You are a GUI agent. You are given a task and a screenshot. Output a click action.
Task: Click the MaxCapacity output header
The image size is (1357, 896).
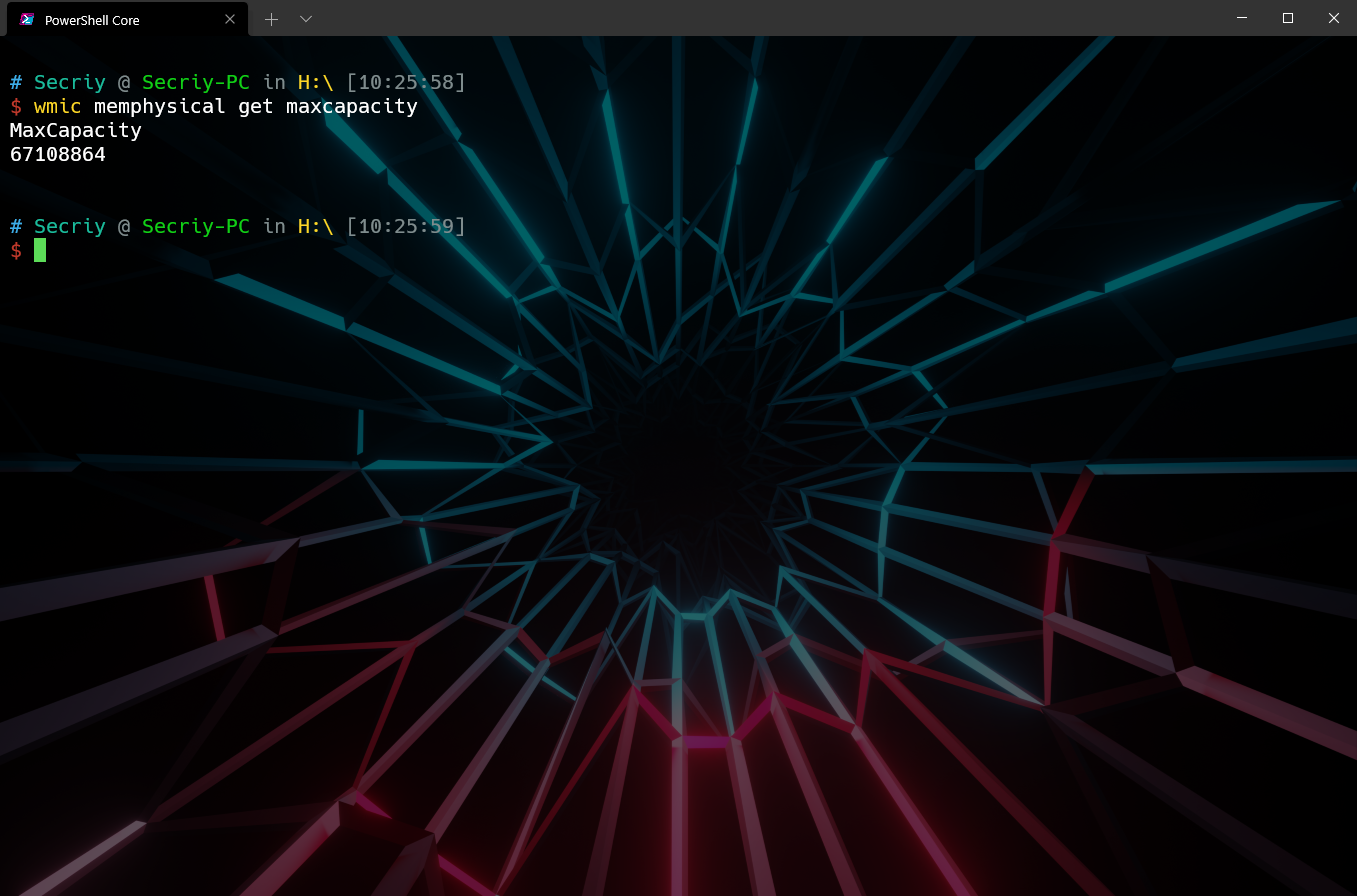[76, 130]
